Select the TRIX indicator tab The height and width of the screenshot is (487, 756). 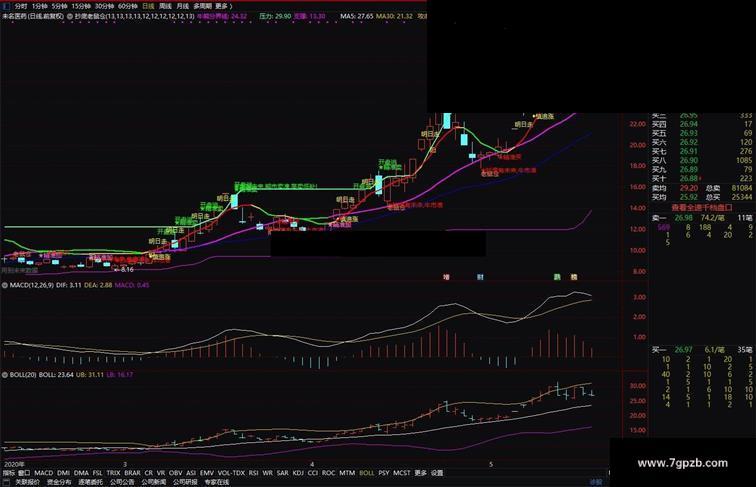[113, 473]
